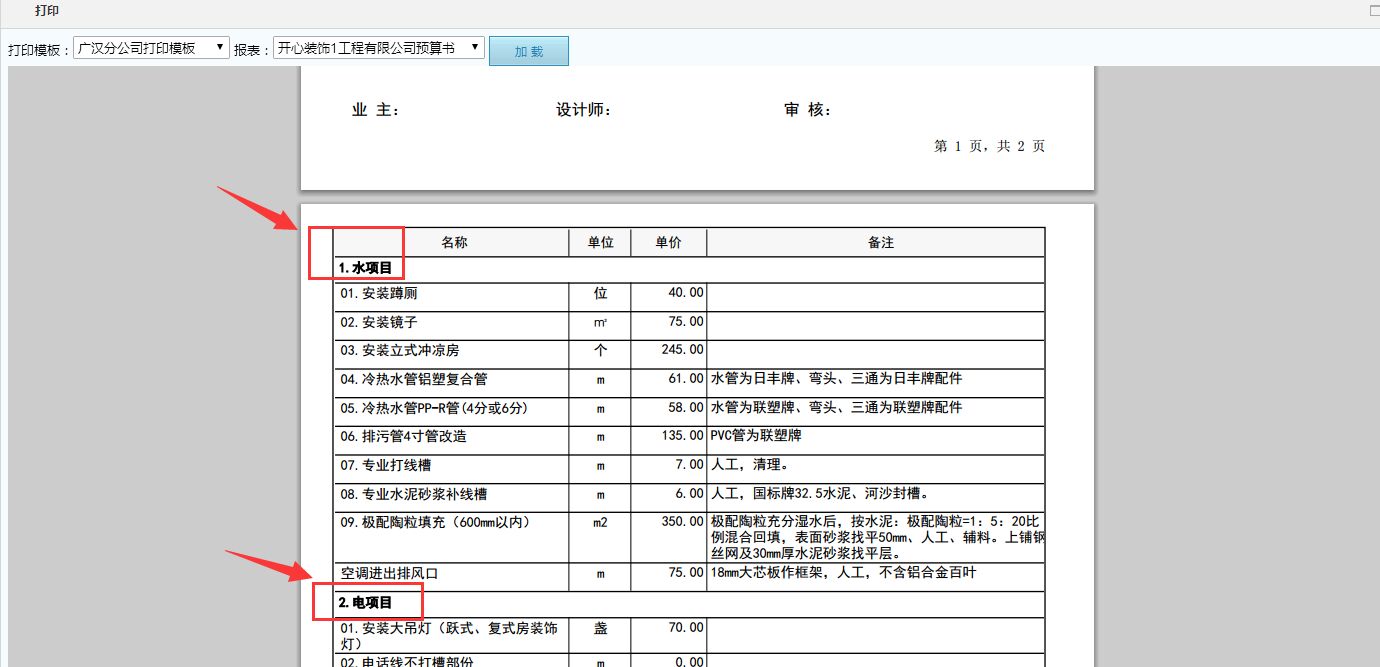Screen dimensions: 1380x667
Task: Select the 开心装饰1工程有限公司预算书 report option
Action: (x=376, y=46)
